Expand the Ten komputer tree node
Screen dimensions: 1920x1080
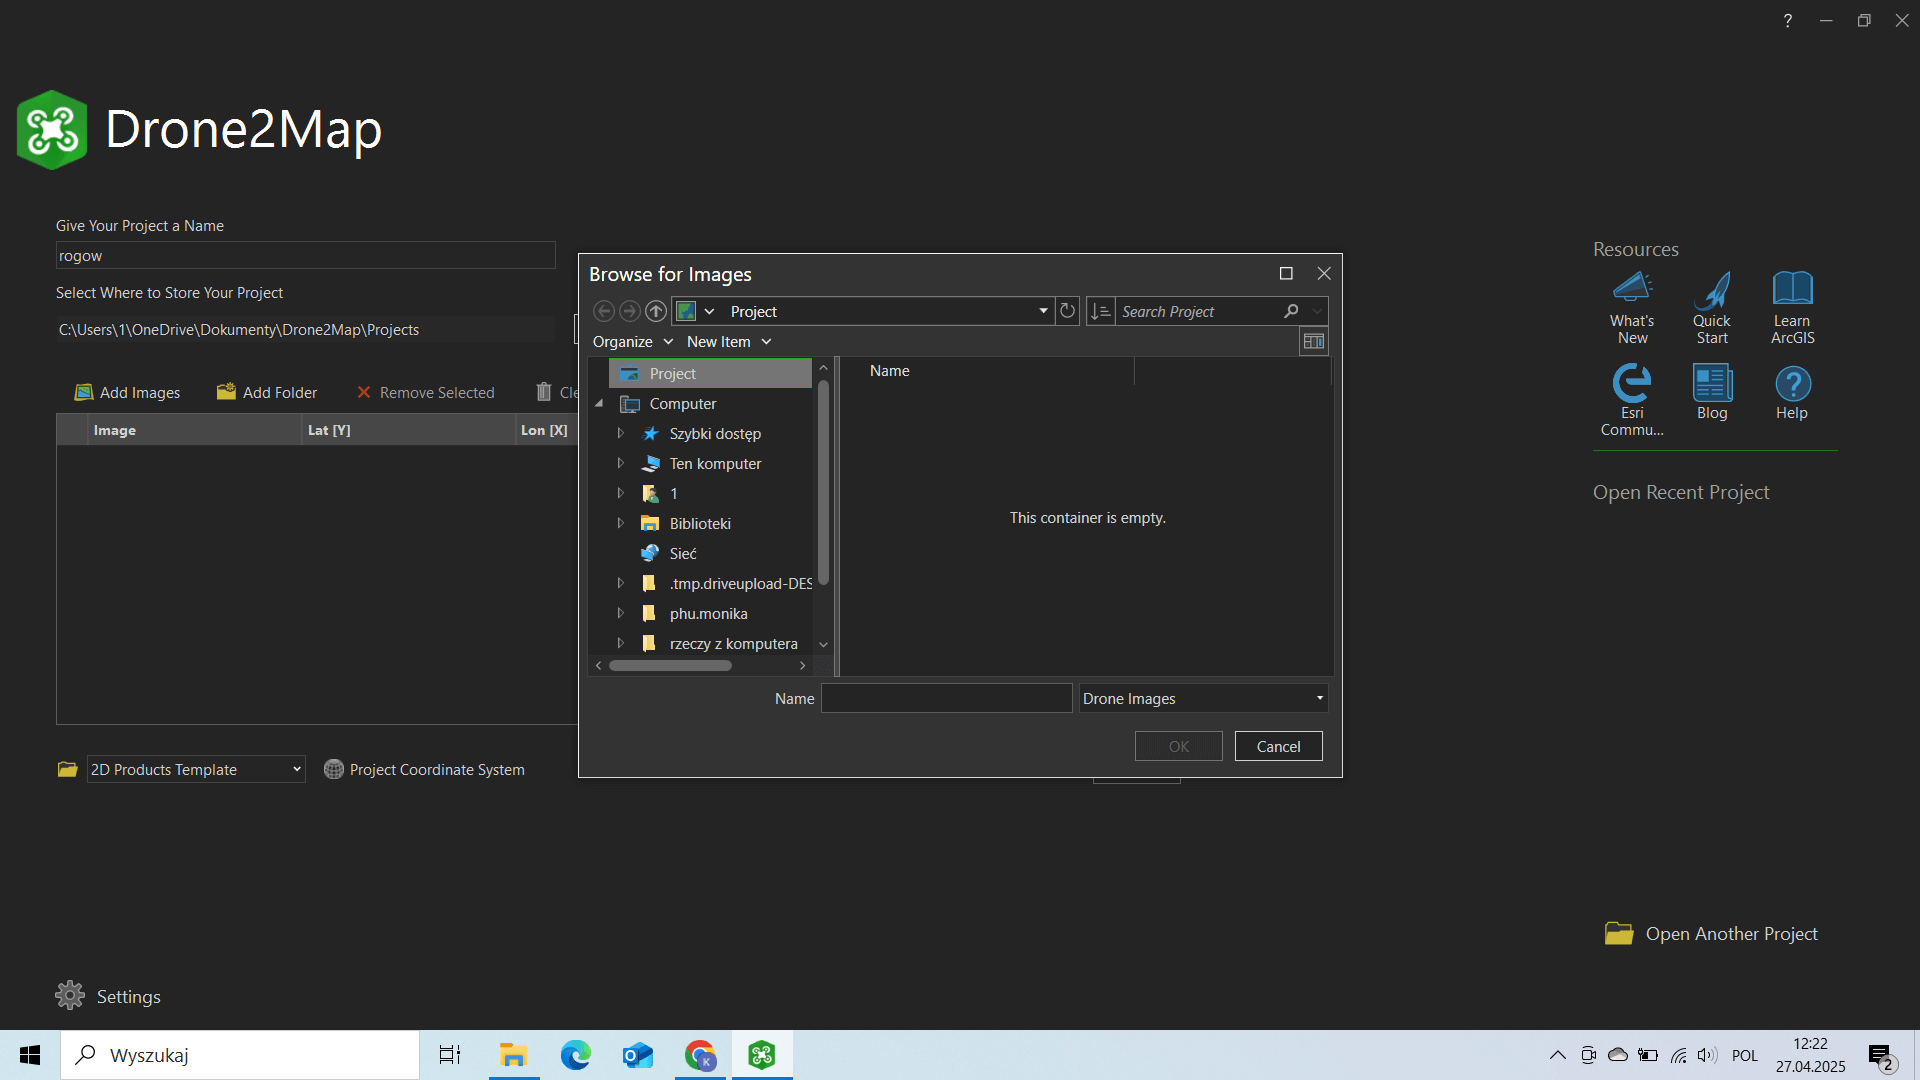[620, 463]
